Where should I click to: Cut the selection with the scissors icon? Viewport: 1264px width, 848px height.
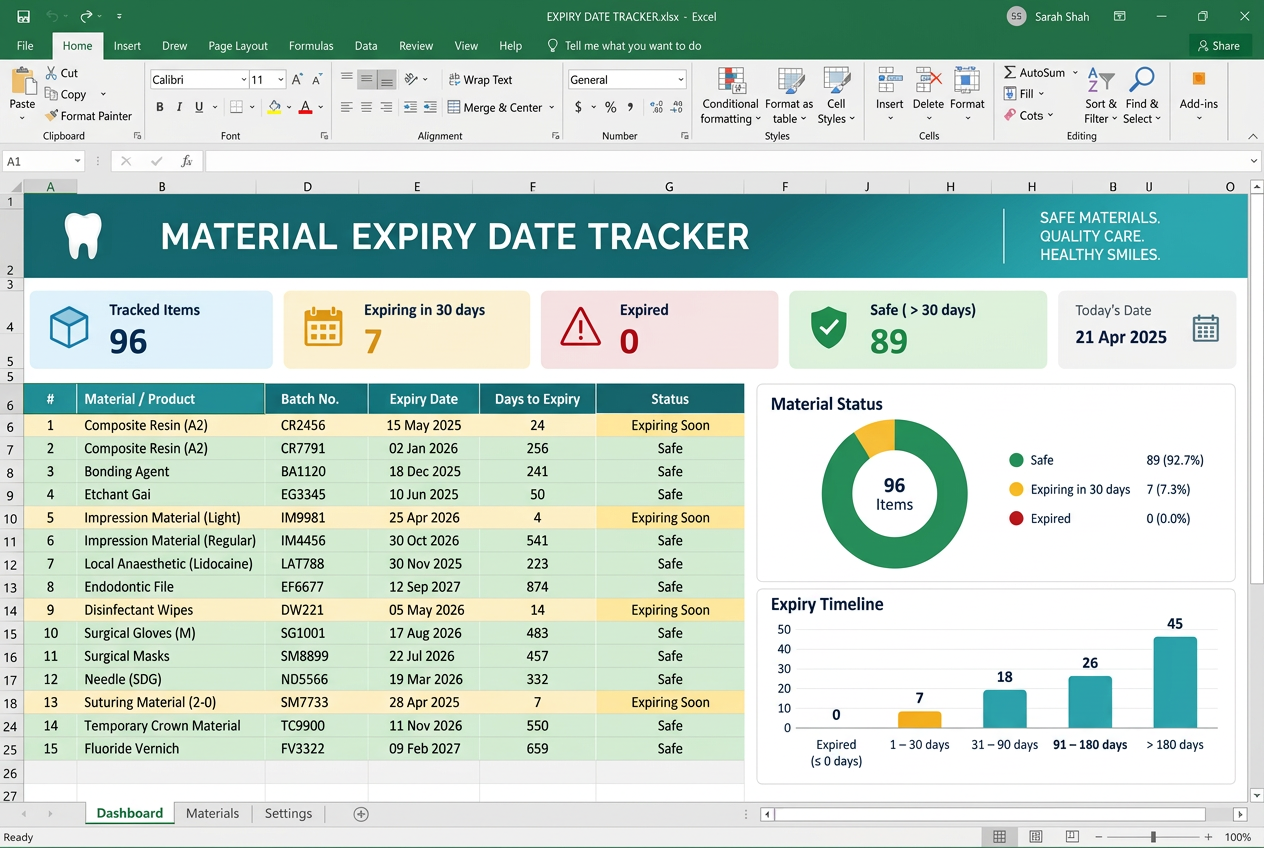pos(52,73)
